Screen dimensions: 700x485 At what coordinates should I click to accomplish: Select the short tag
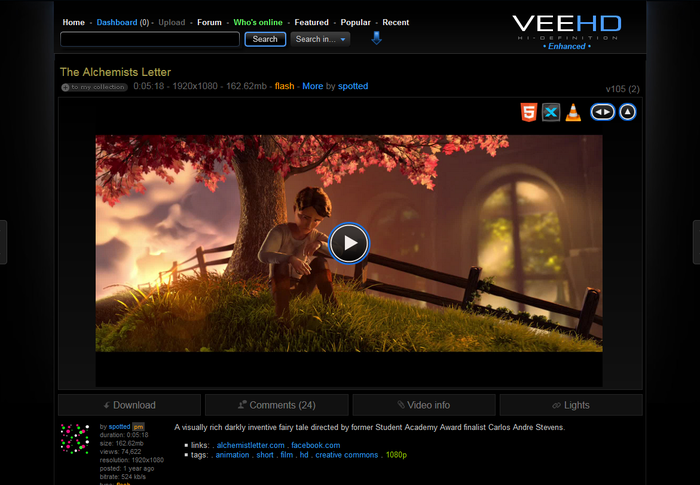[x=265, y=455]
